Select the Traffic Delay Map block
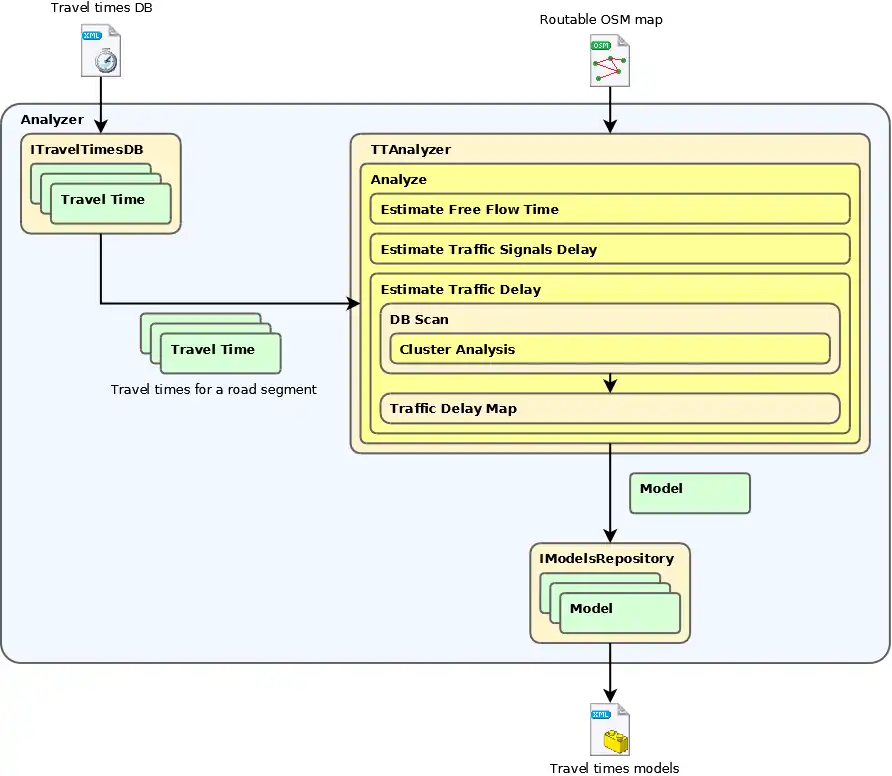 [609, 408]
